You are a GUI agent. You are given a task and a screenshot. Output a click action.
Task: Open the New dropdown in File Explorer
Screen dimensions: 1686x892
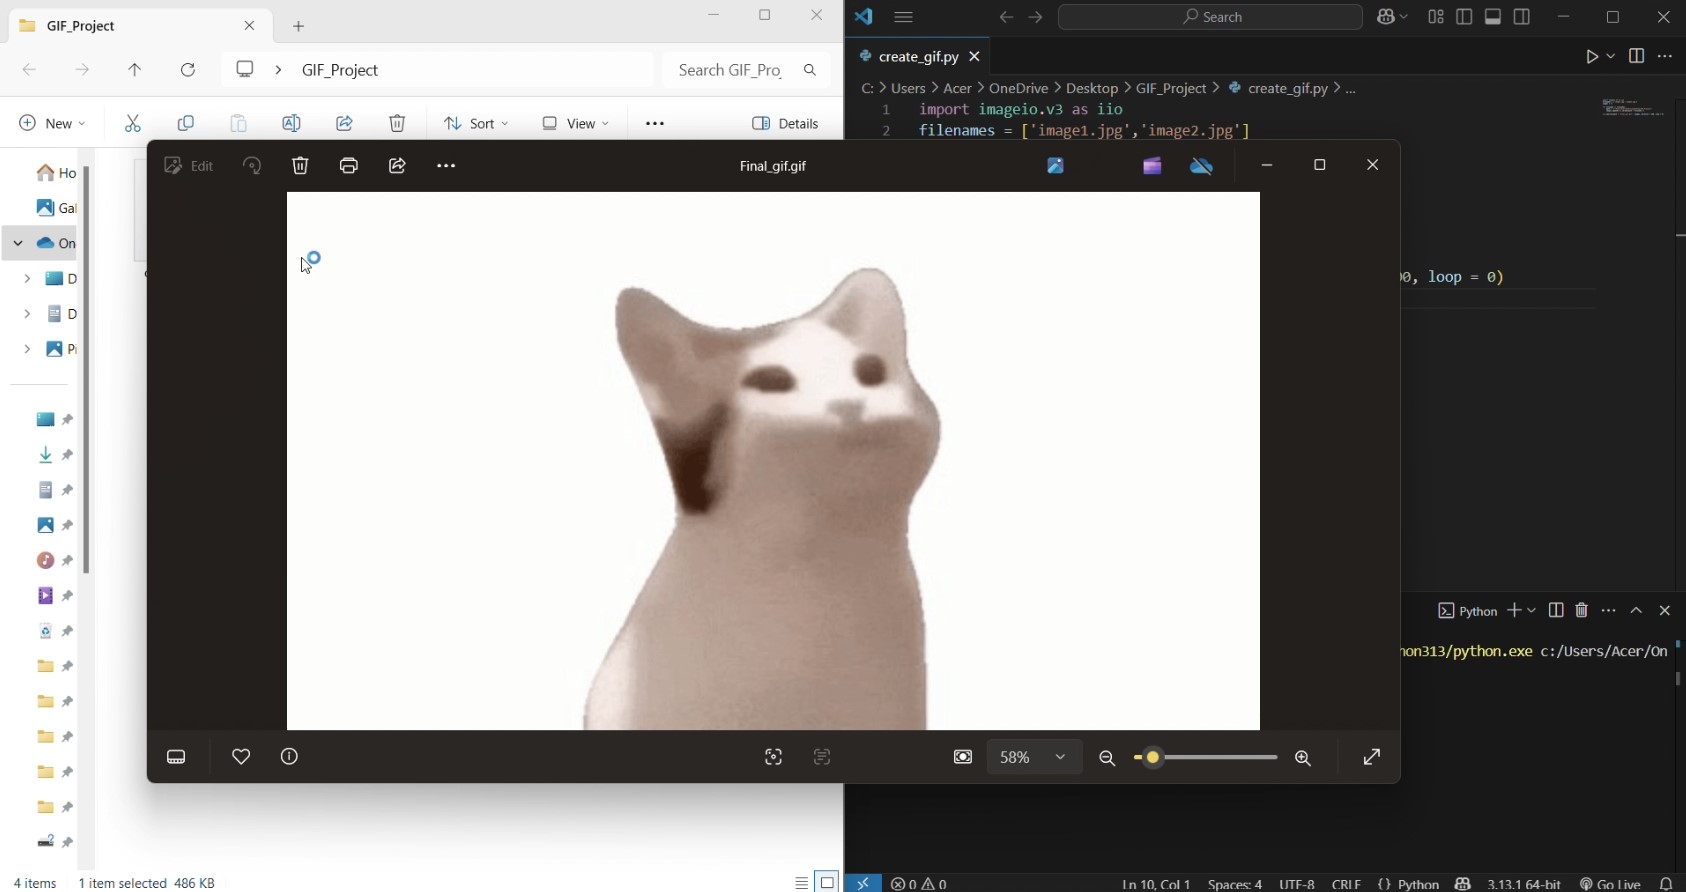(x=53, y=123)
